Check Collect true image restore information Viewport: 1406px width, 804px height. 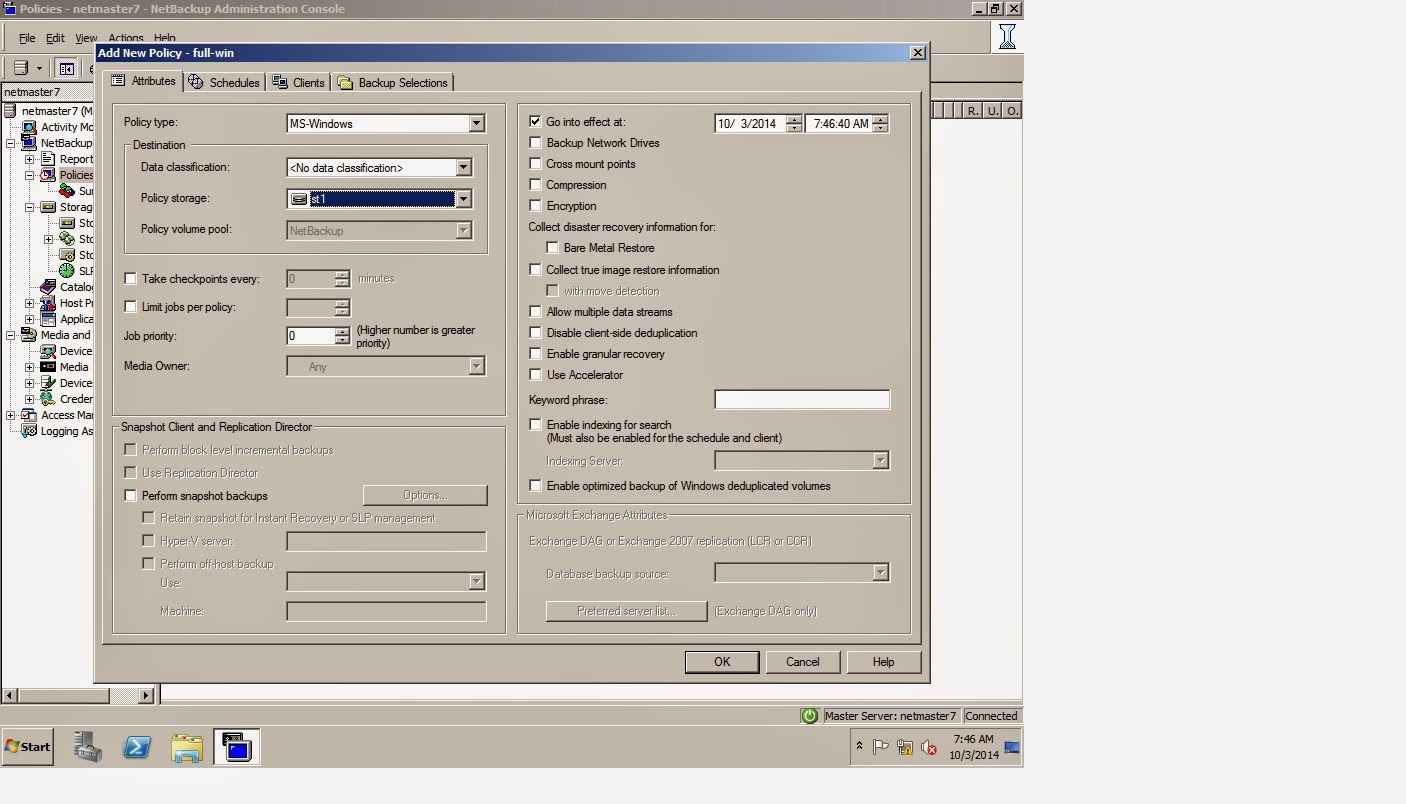pyautogui.click(x=536, y=269)
